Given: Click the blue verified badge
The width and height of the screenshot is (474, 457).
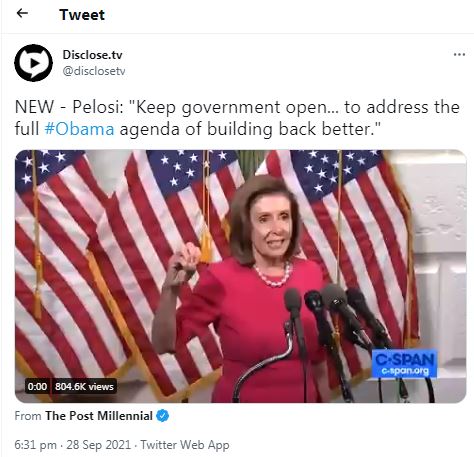Looking at the screenshot, I should pyautogui.click(x=163, y=416).
